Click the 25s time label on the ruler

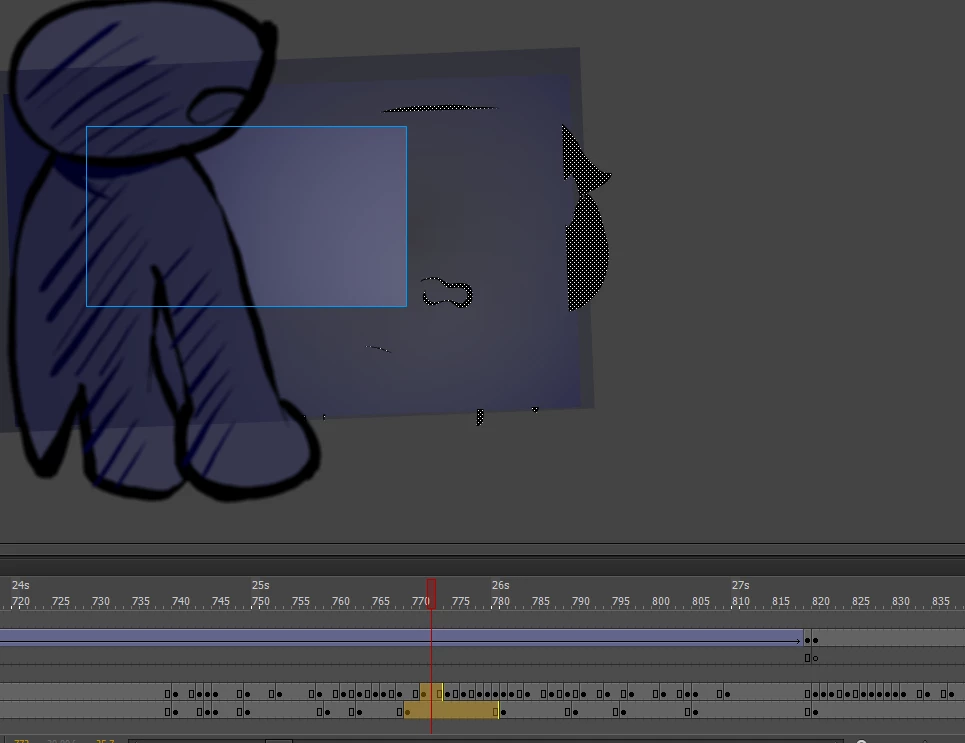click(260, 585)
